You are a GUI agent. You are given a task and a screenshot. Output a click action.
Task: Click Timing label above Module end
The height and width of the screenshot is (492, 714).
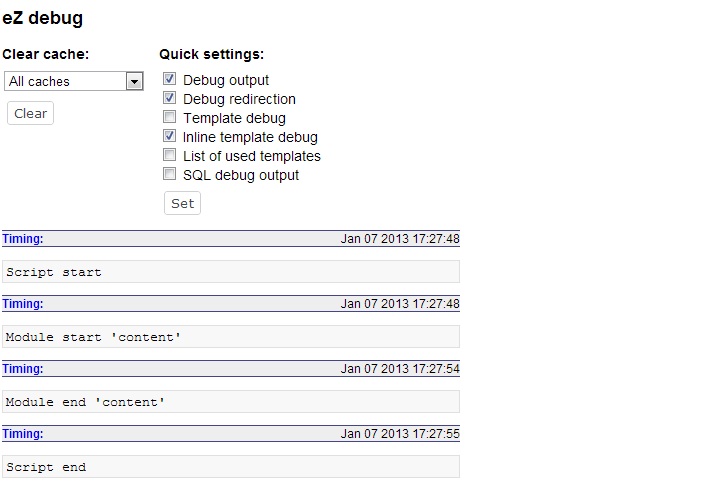(x=23, y=369)
